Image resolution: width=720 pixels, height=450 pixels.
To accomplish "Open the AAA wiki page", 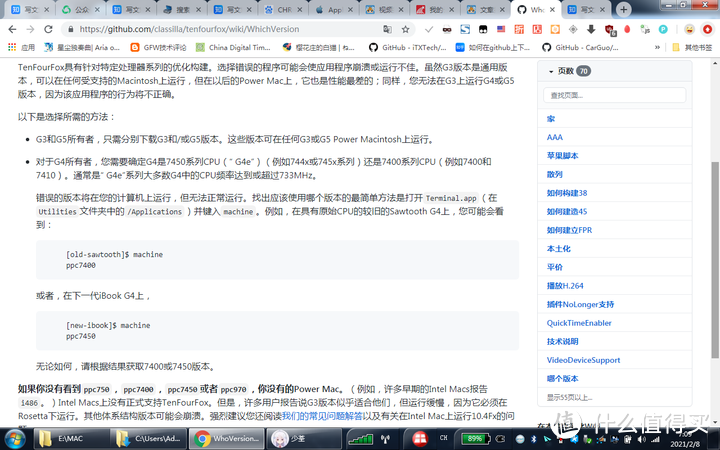I will click(x=555, y=137).
